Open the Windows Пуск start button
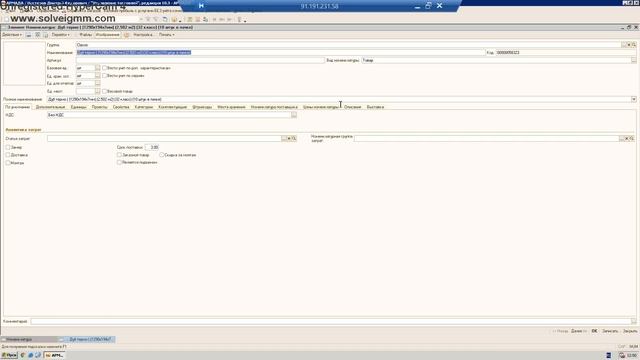Screen dimensions: 640x360 [x=9, y=355]
